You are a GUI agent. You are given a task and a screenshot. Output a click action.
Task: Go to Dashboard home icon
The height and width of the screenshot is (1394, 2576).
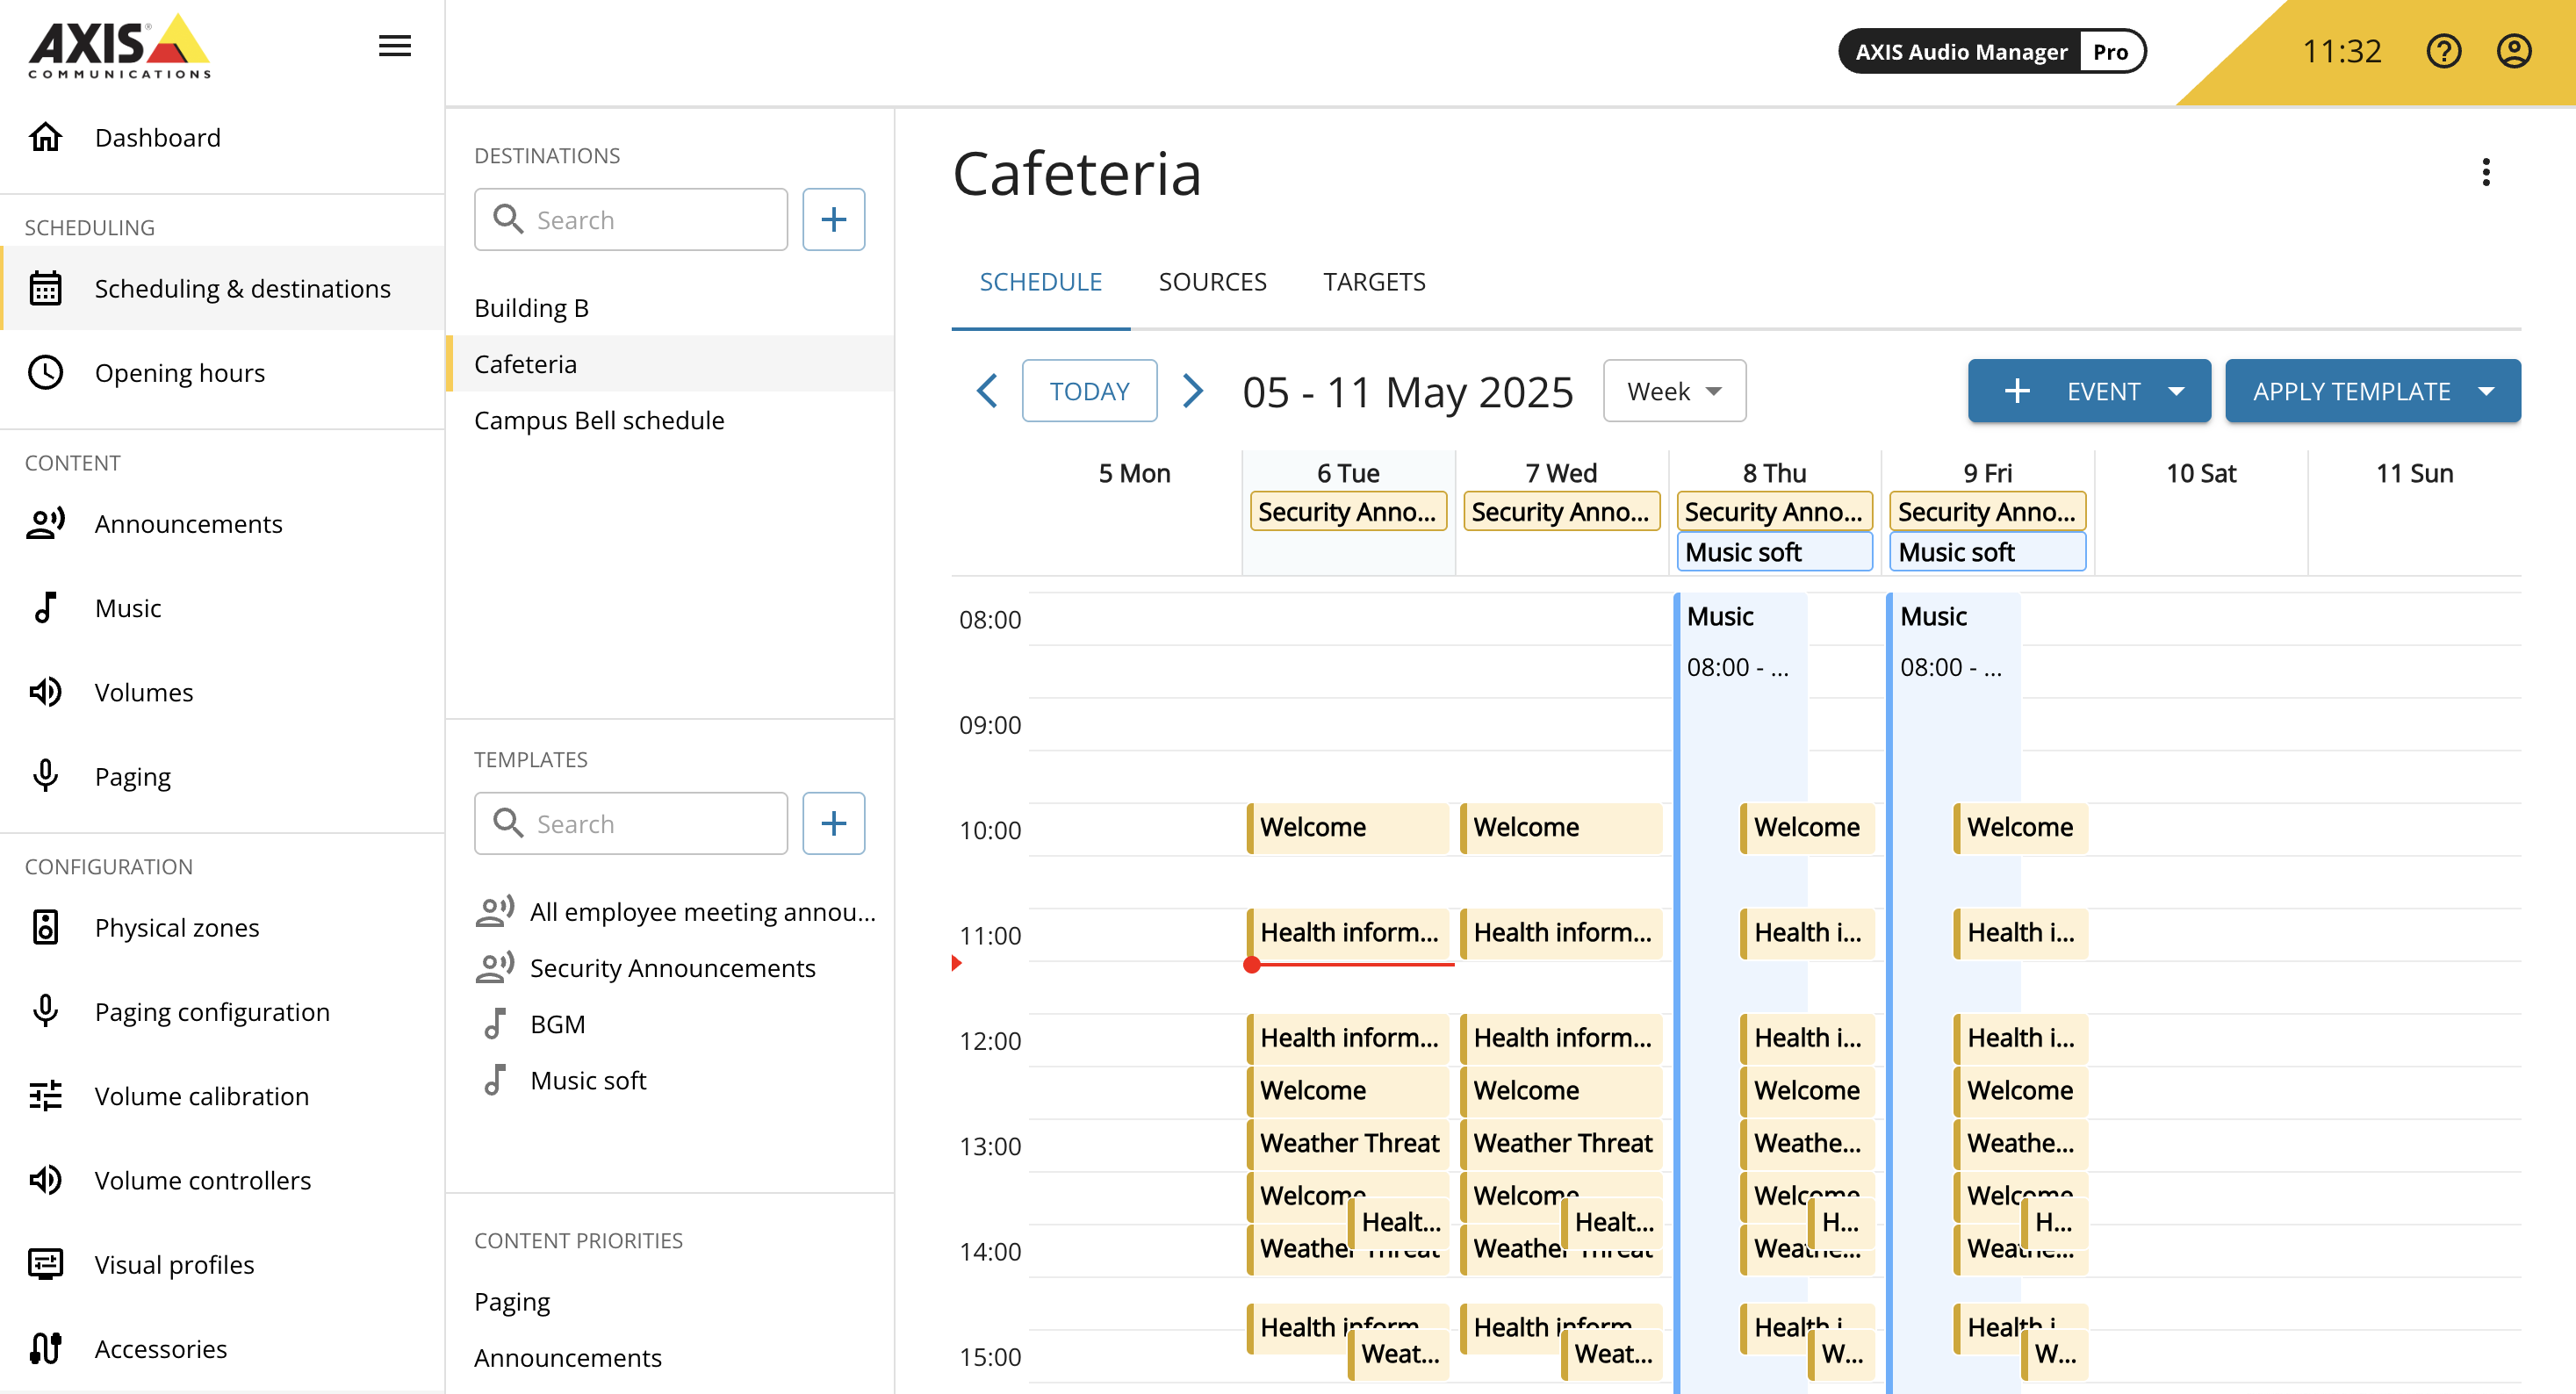click(46, 137)
